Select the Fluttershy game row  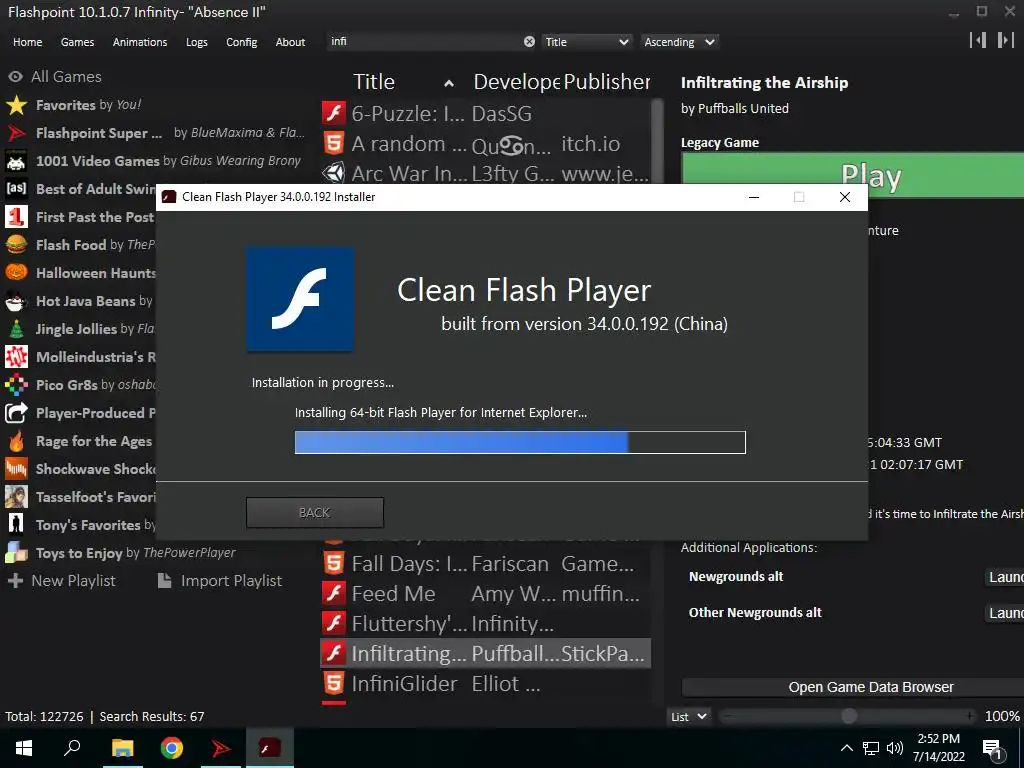[485, 624]
